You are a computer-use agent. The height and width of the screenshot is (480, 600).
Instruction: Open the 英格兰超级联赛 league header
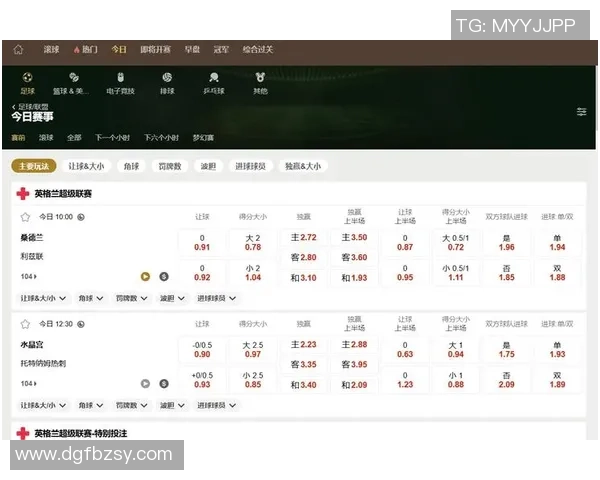(x=299, y=194)
